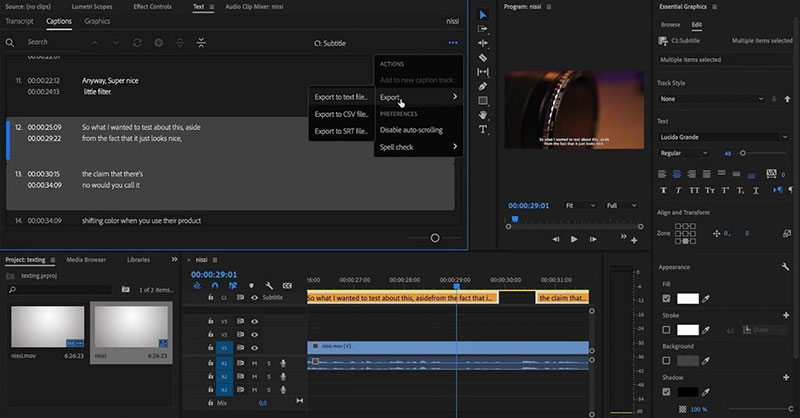Click the fill white color swatch
Screen dimensions: 800x418
coord(688,299)
